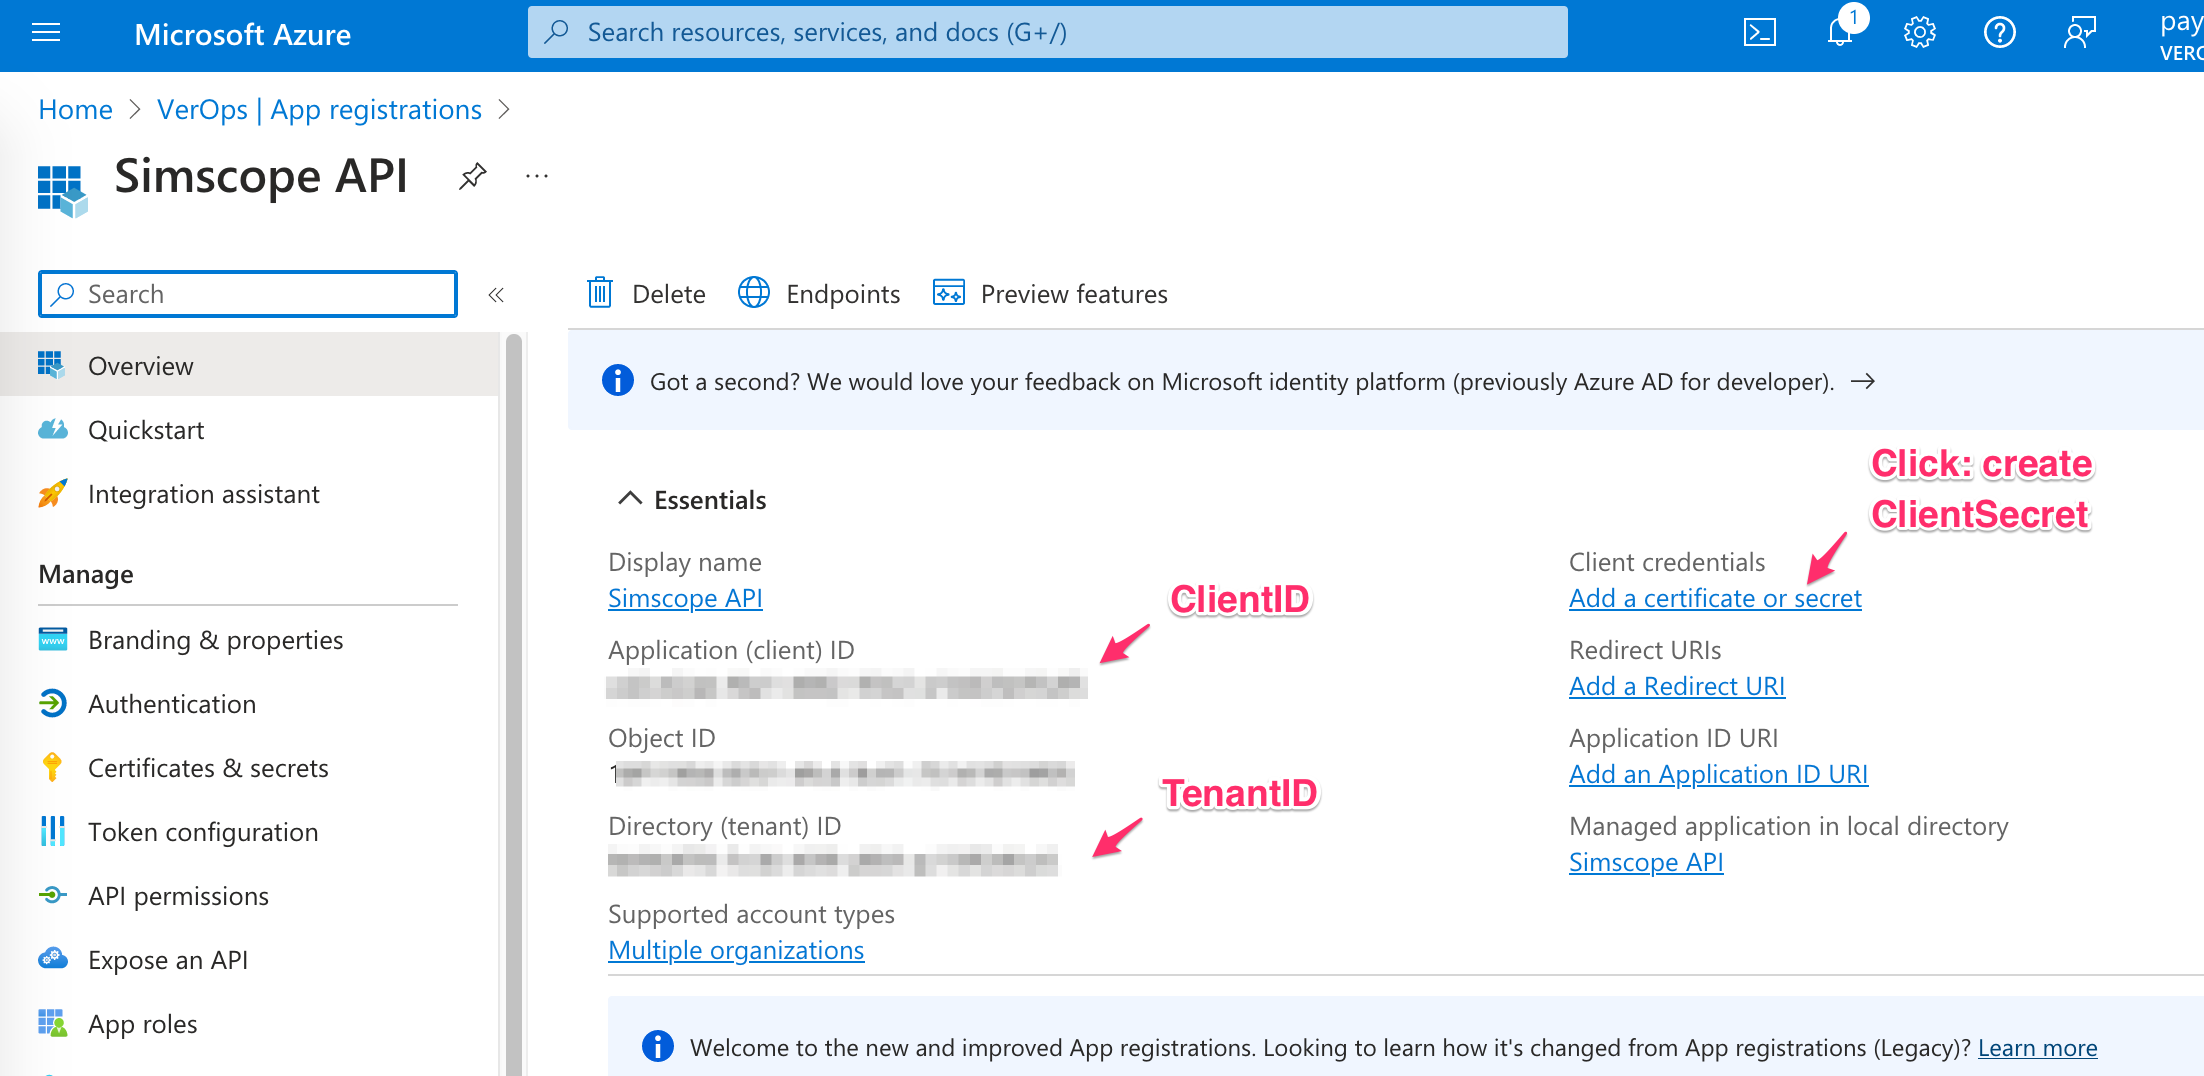Open portal settings gear
Screen dimensions: 2204x1076
pyautogui.click(x=1919, y=33)
